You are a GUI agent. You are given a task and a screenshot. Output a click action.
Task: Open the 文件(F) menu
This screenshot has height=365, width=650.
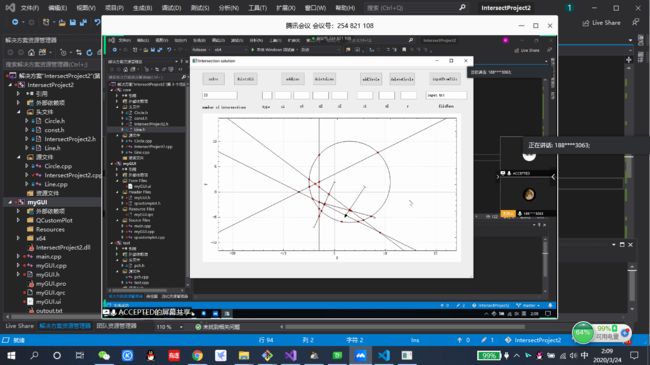point(30,8)
